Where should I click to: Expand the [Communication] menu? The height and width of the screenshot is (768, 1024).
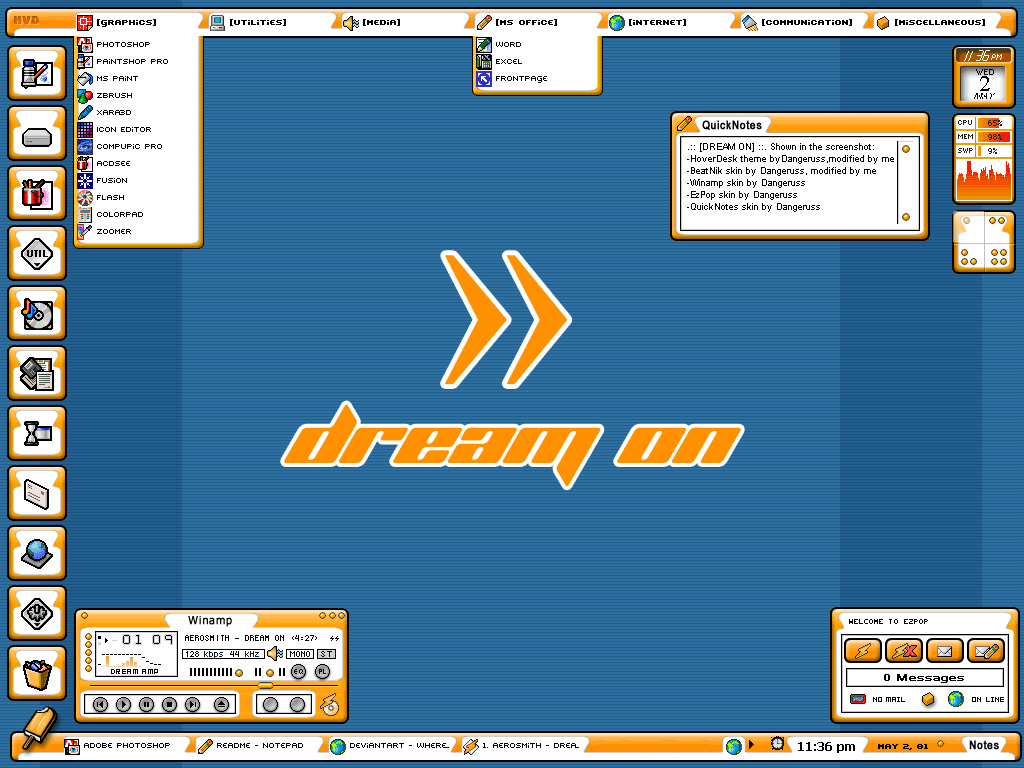797,22
